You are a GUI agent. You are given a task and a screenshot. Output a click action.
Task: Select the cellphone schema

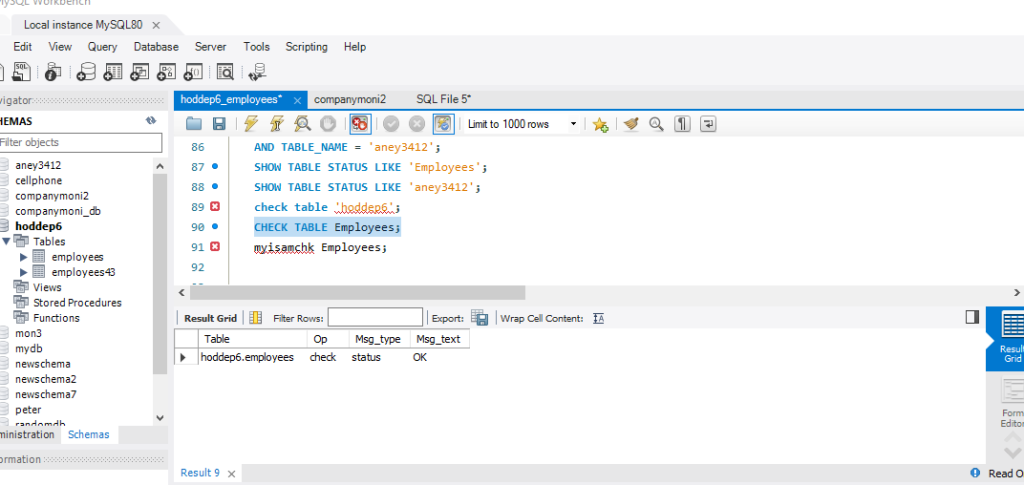point(39,180)
